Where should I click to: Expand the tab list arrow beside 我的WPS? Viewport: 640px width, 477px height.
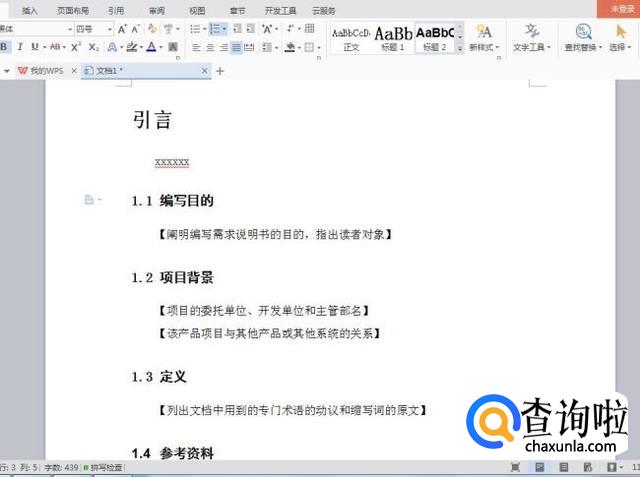tap(7, 71)
